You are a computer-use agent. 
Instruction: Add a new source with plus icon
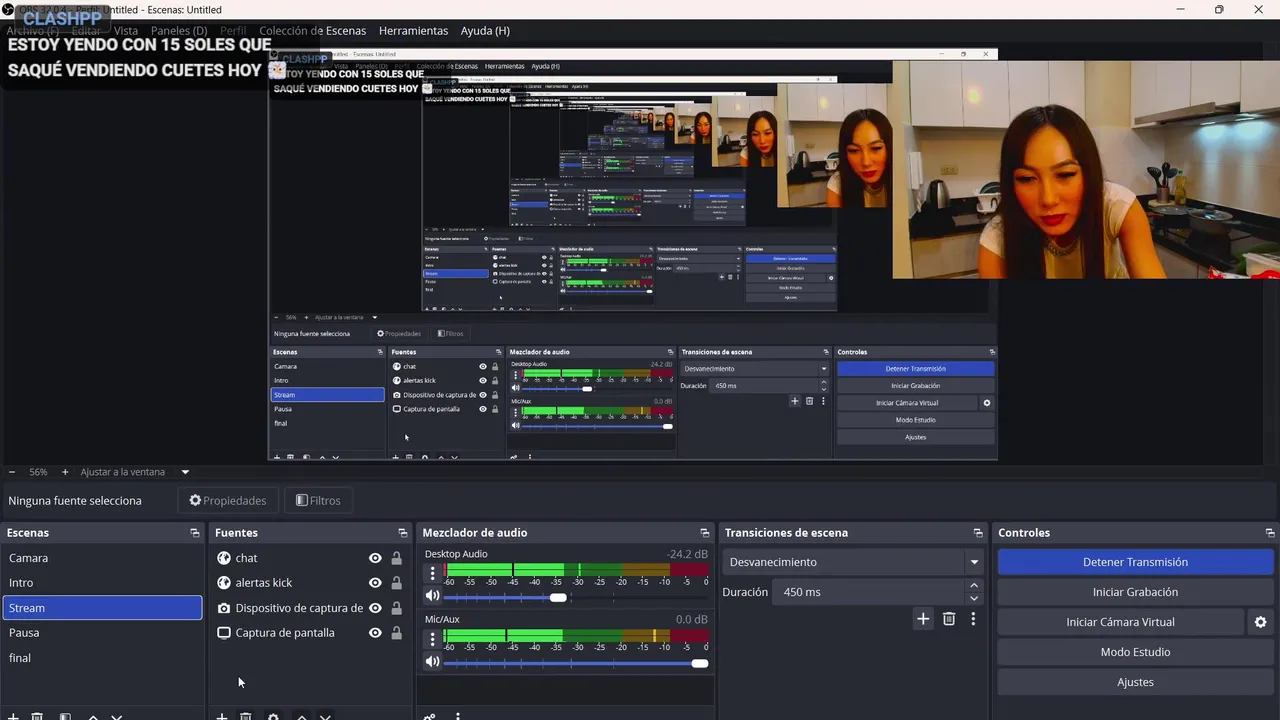click(x=222, y=716)
